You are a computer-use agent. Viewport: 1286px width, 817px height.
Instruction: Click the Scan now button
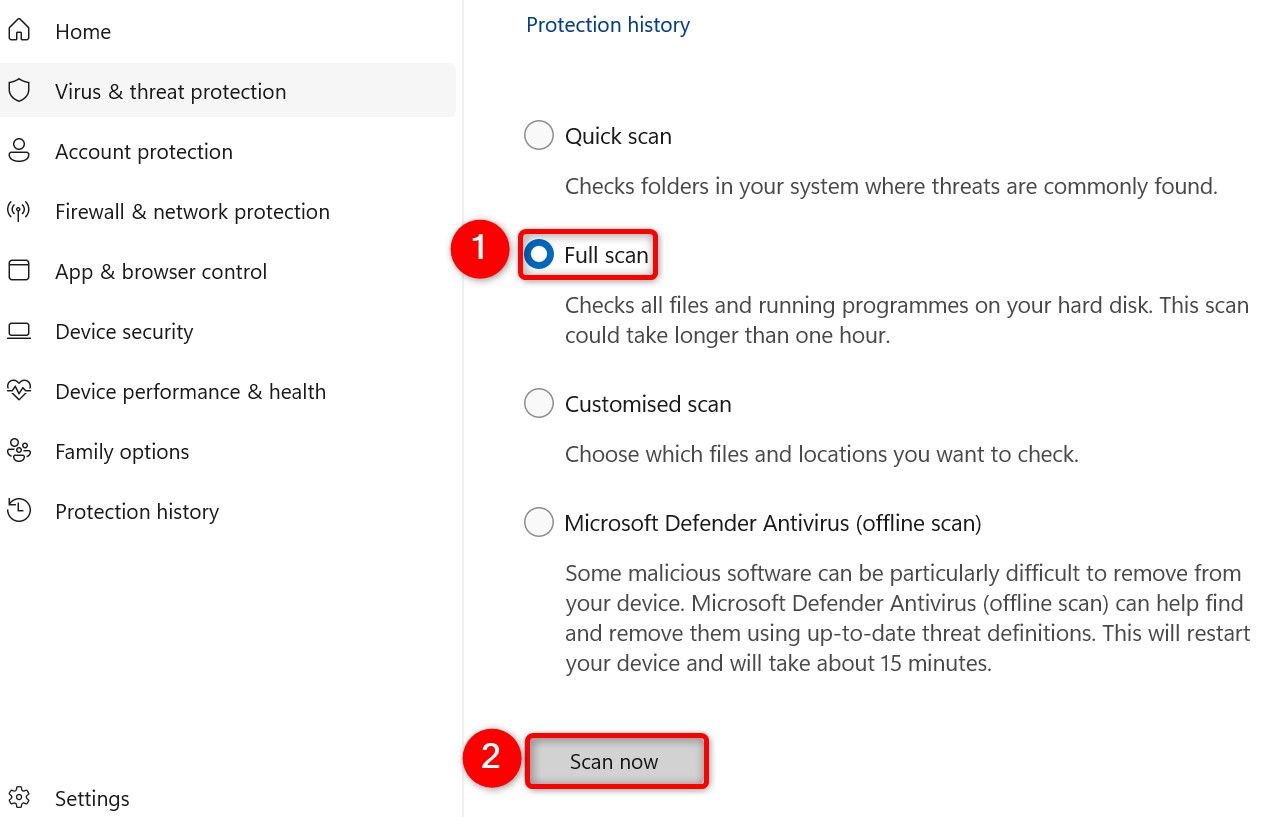(x=614, y=760)
